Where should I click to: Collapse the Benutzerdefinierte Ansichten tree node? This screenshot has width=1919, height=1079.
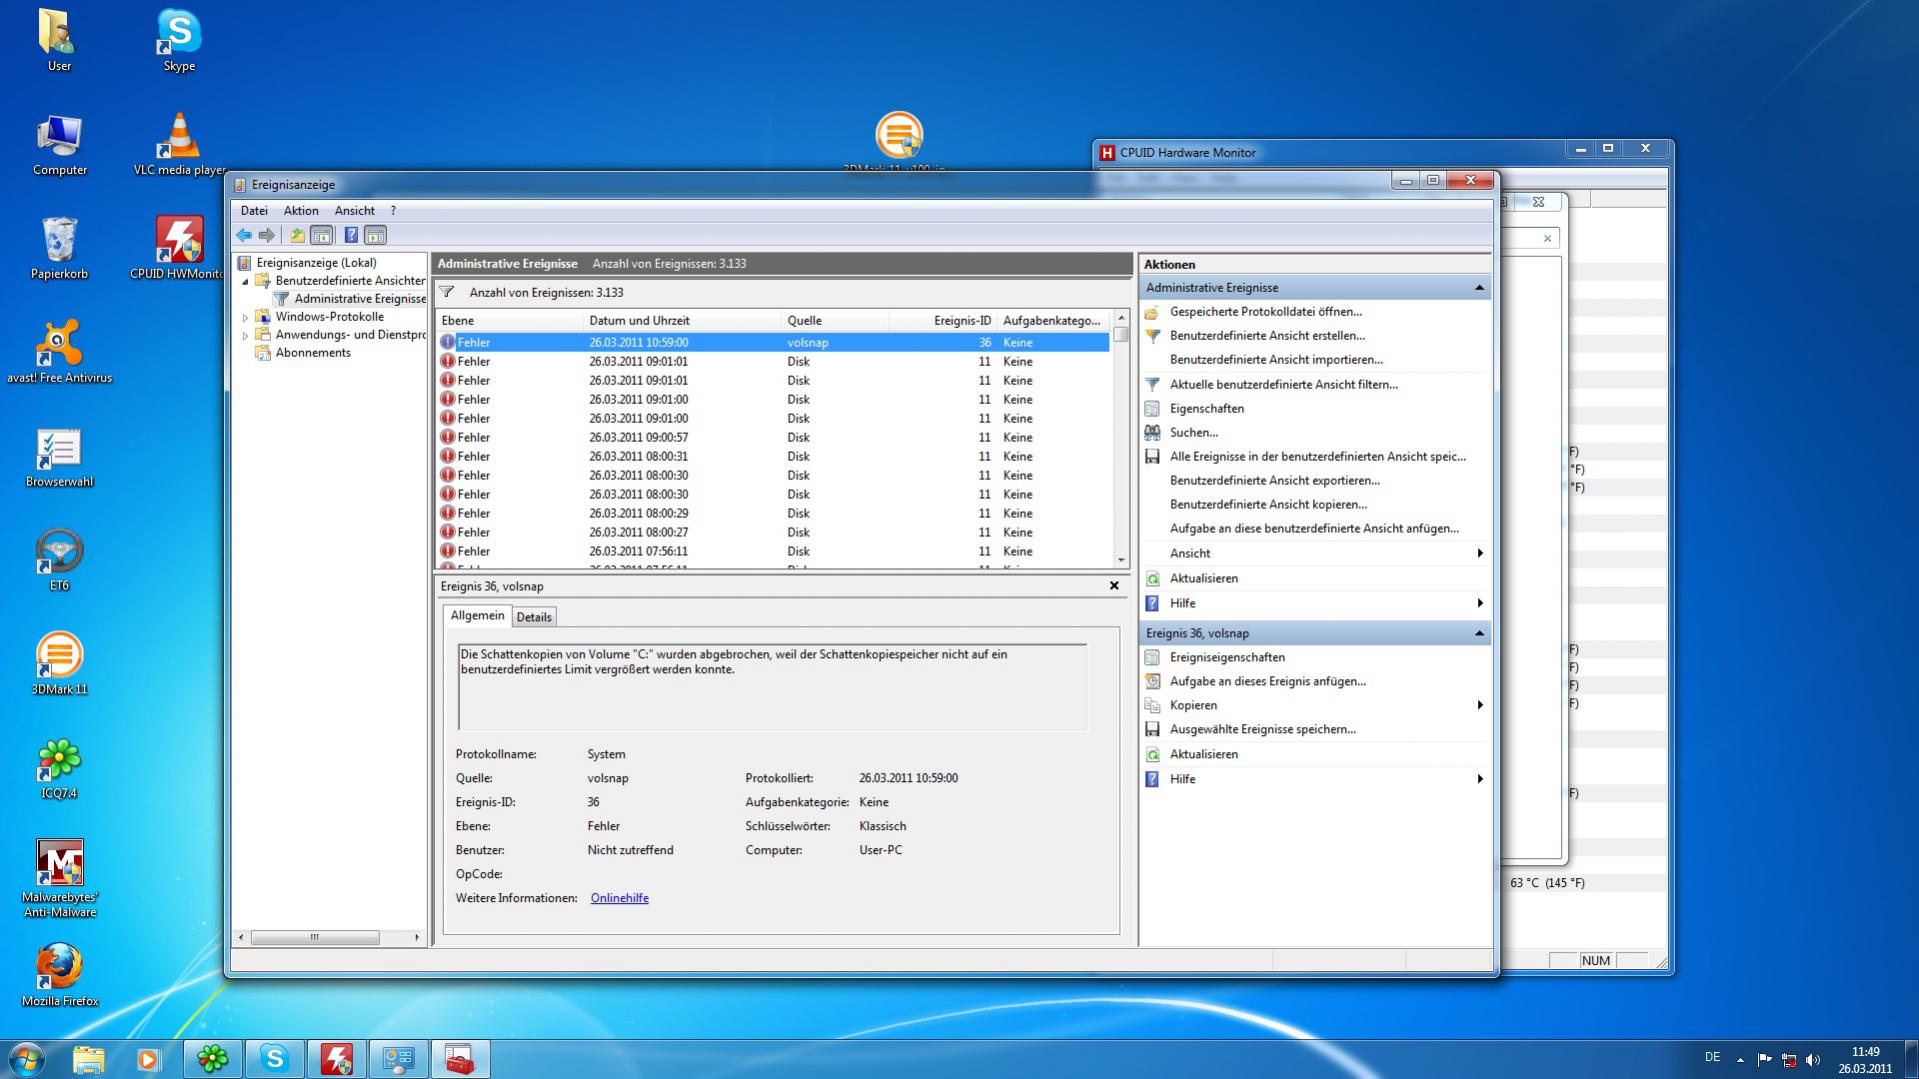pyautogui.click(x=245, y=281)
